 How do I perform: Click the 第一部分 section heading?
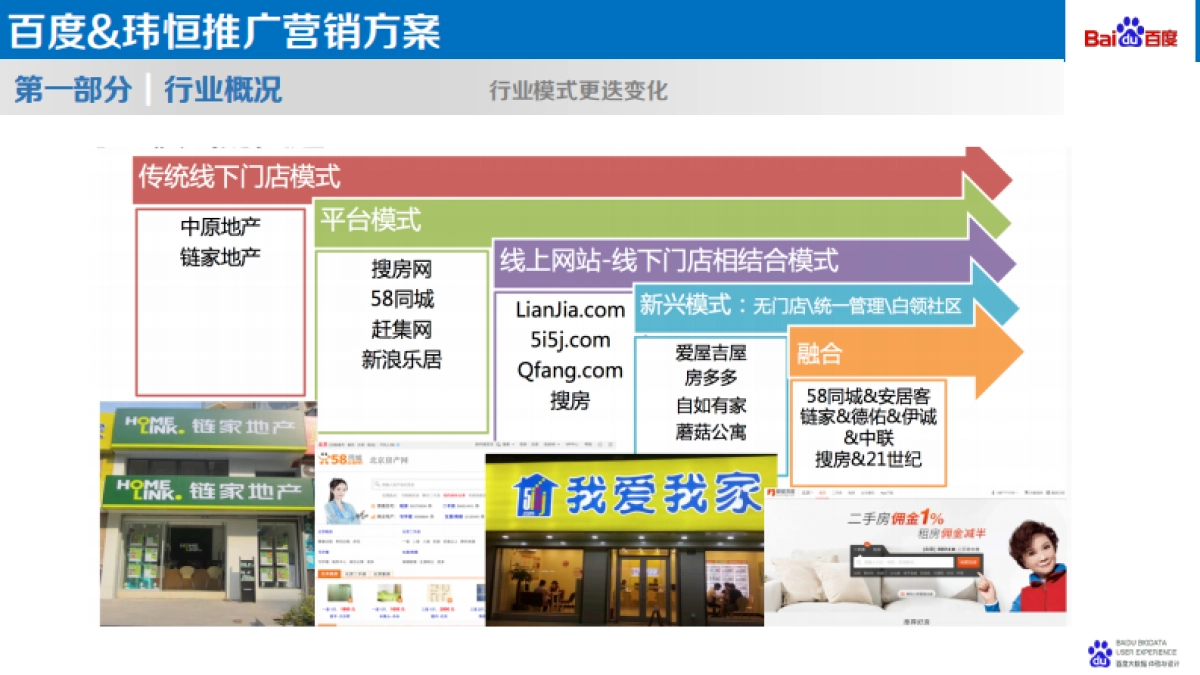point(73,90)
